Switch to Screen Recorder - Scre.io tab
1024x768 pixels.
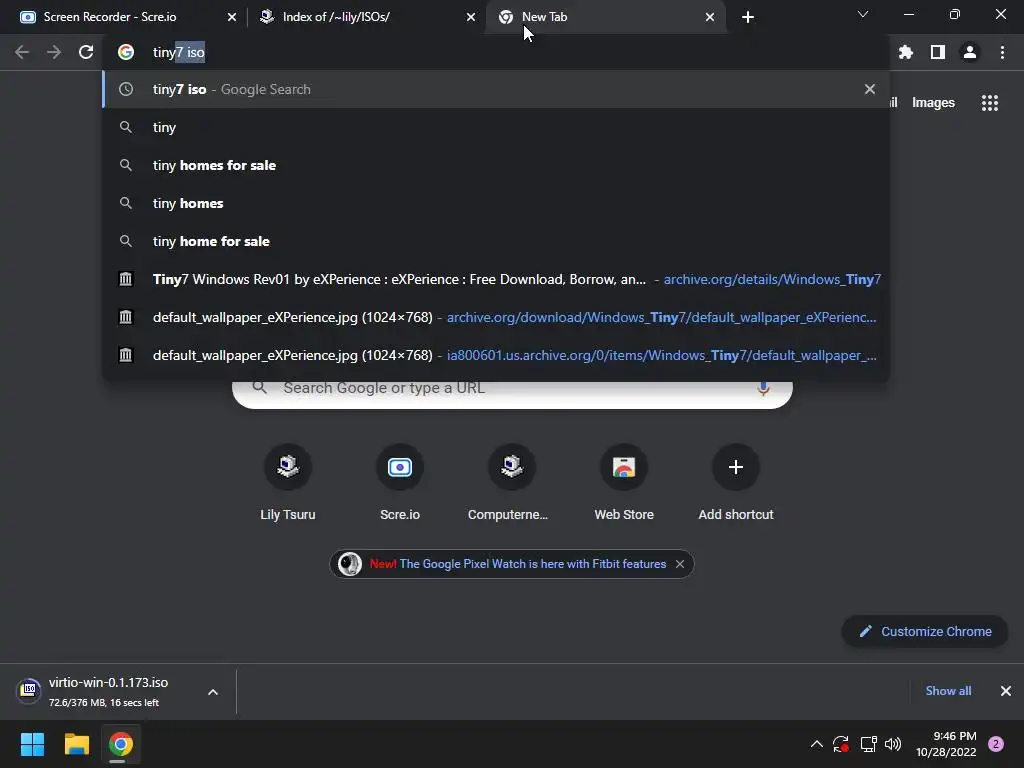(124, 17)
